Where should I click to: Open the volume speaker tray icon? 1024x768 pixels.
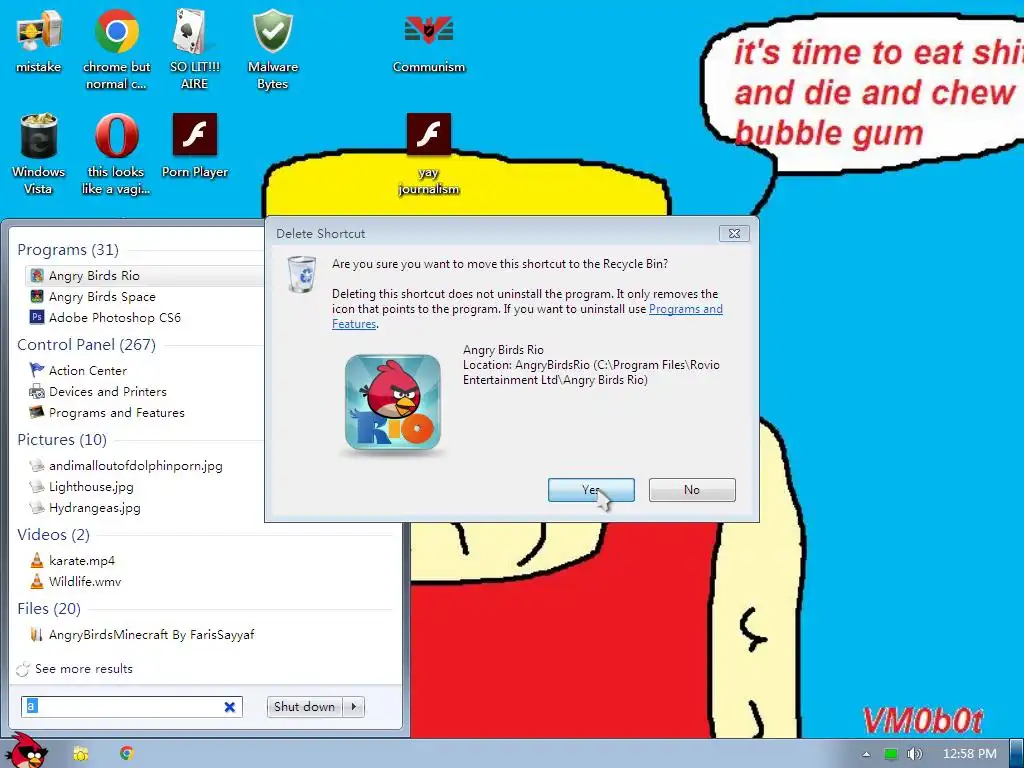click(x=914, y=754)
